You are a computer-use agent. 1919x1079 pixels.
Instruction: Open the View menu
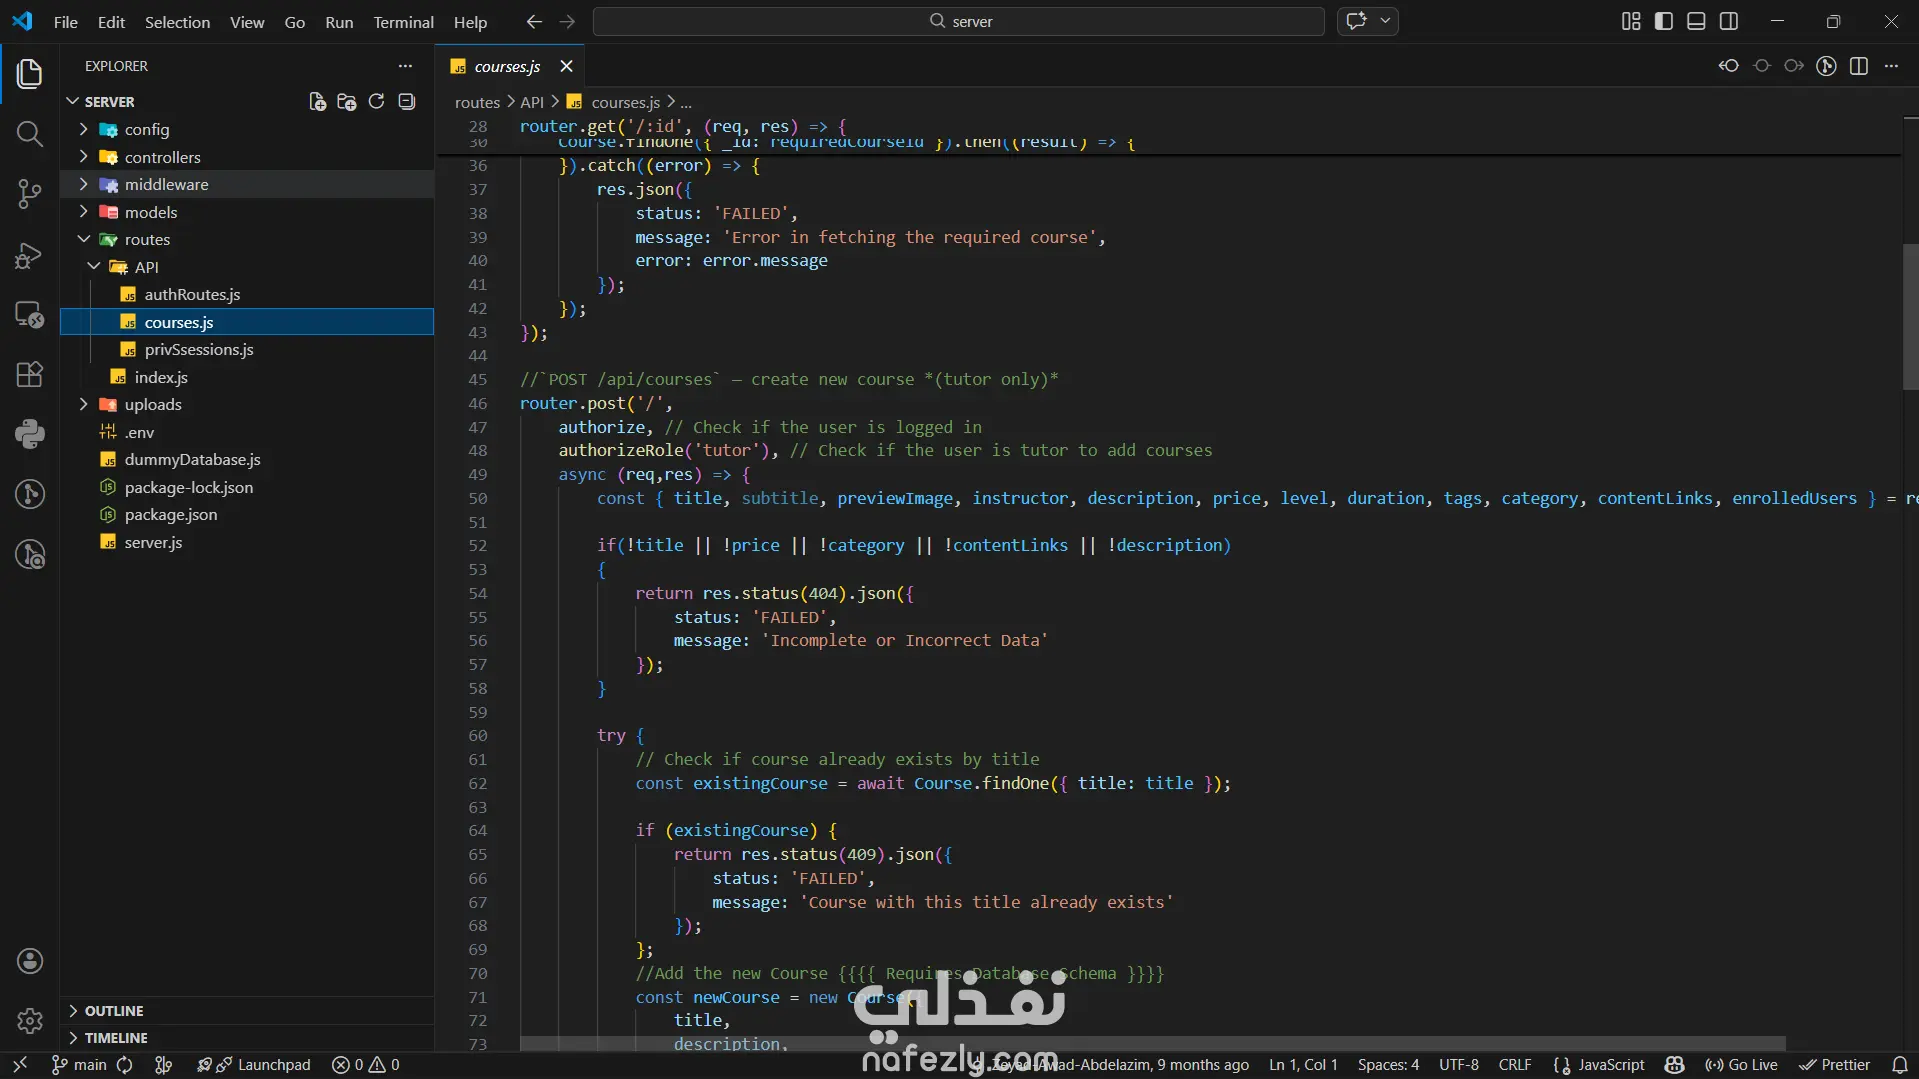point(247,22)
